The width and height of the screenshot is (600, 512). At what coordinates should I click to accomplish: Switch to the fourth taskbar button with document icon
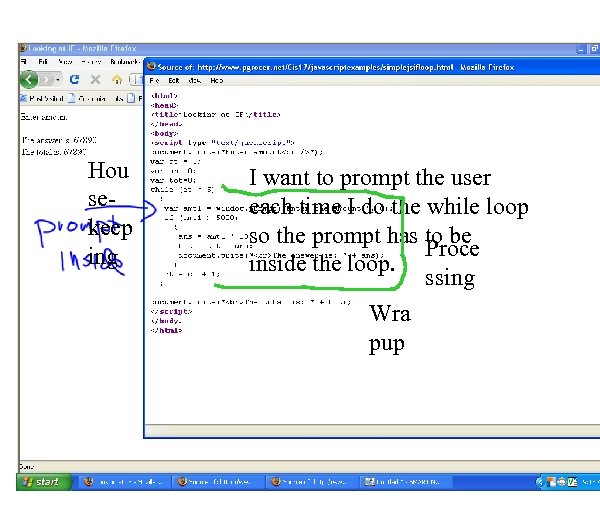pos(406,482)
